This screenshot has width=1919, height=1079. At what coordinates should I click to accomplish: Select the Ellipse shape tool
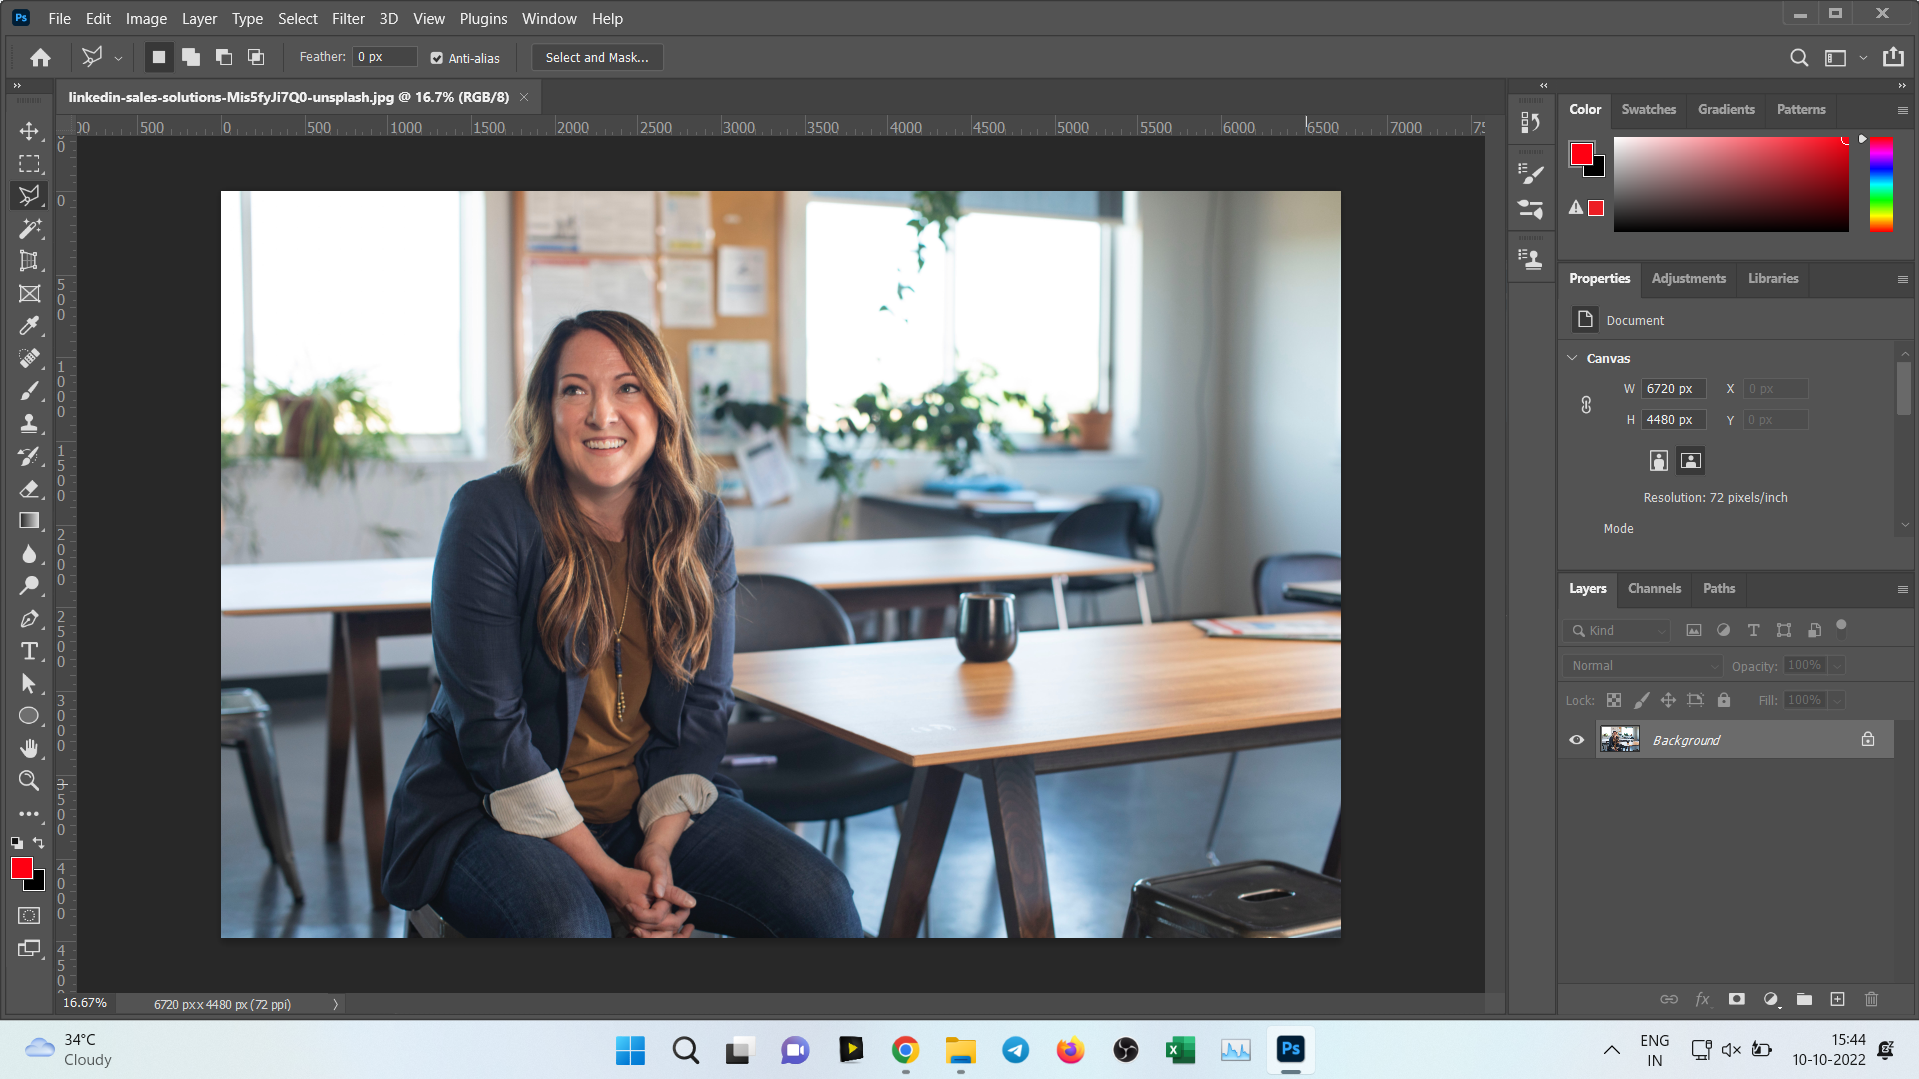tap(29, 716)
